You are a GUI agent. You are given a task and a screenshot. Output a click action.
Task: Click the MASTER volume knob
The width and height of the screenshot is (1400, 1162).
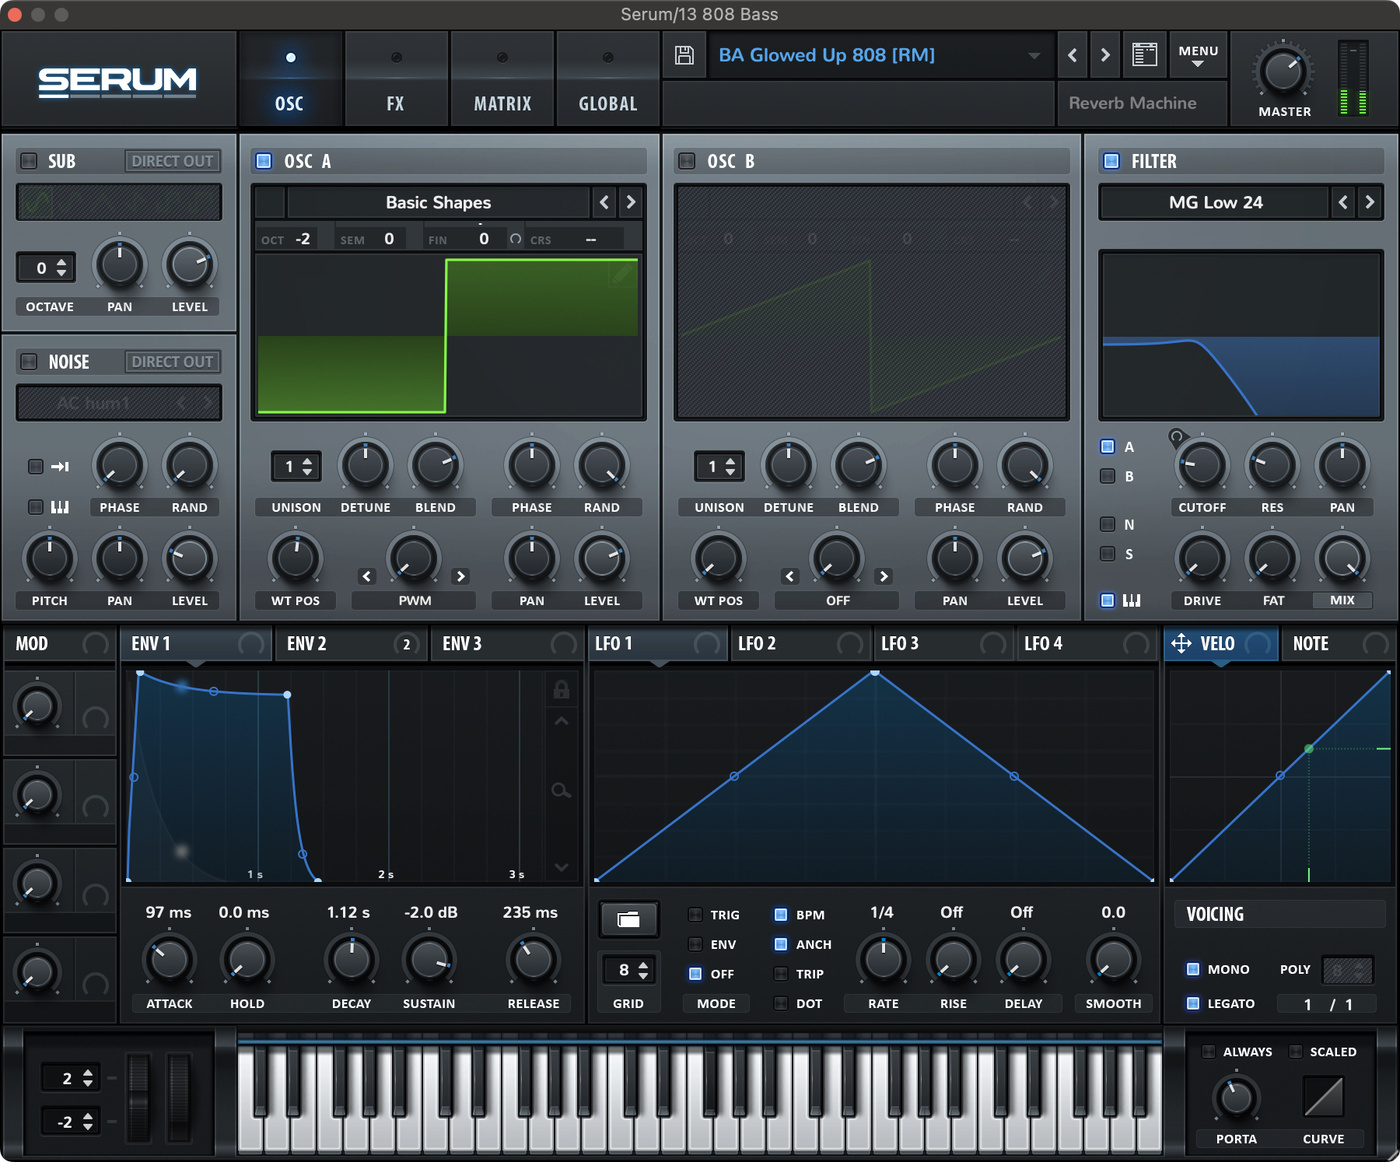(x=1283, y=72)
